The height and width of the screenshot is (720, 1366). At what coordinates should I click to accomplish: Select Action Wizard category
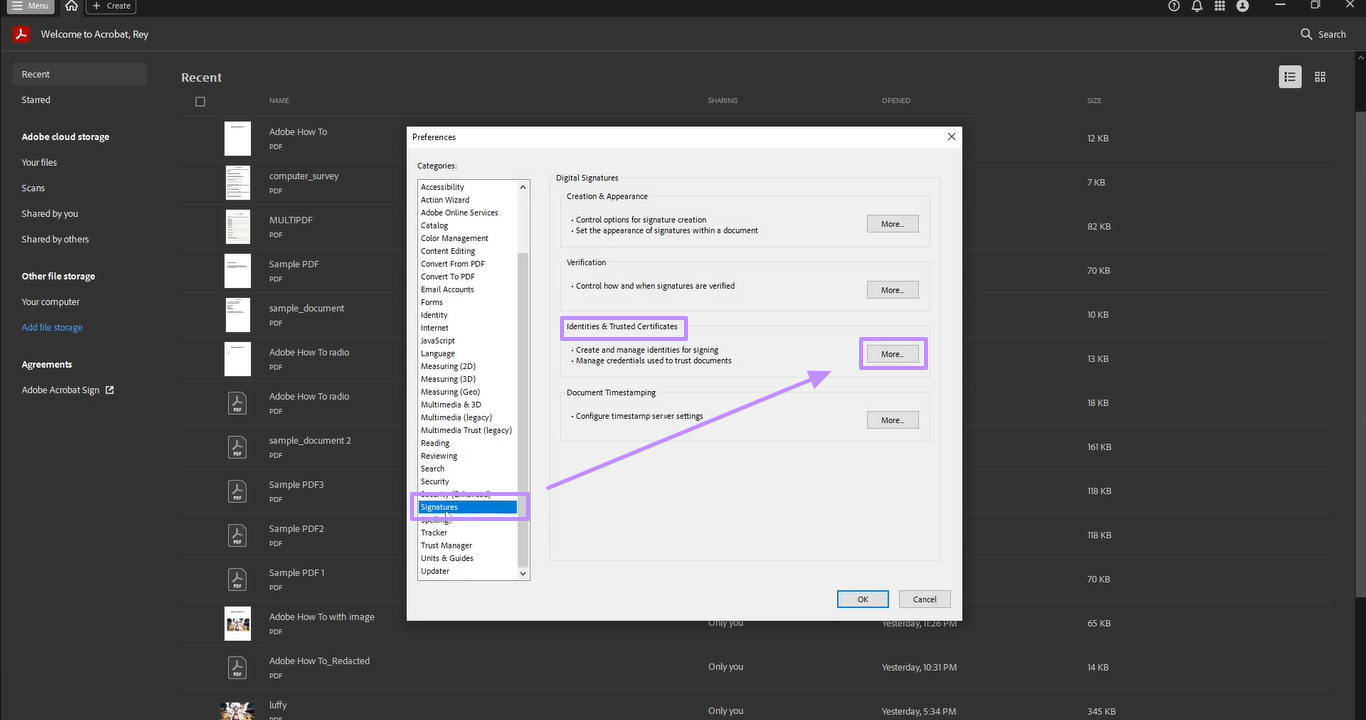445,200
